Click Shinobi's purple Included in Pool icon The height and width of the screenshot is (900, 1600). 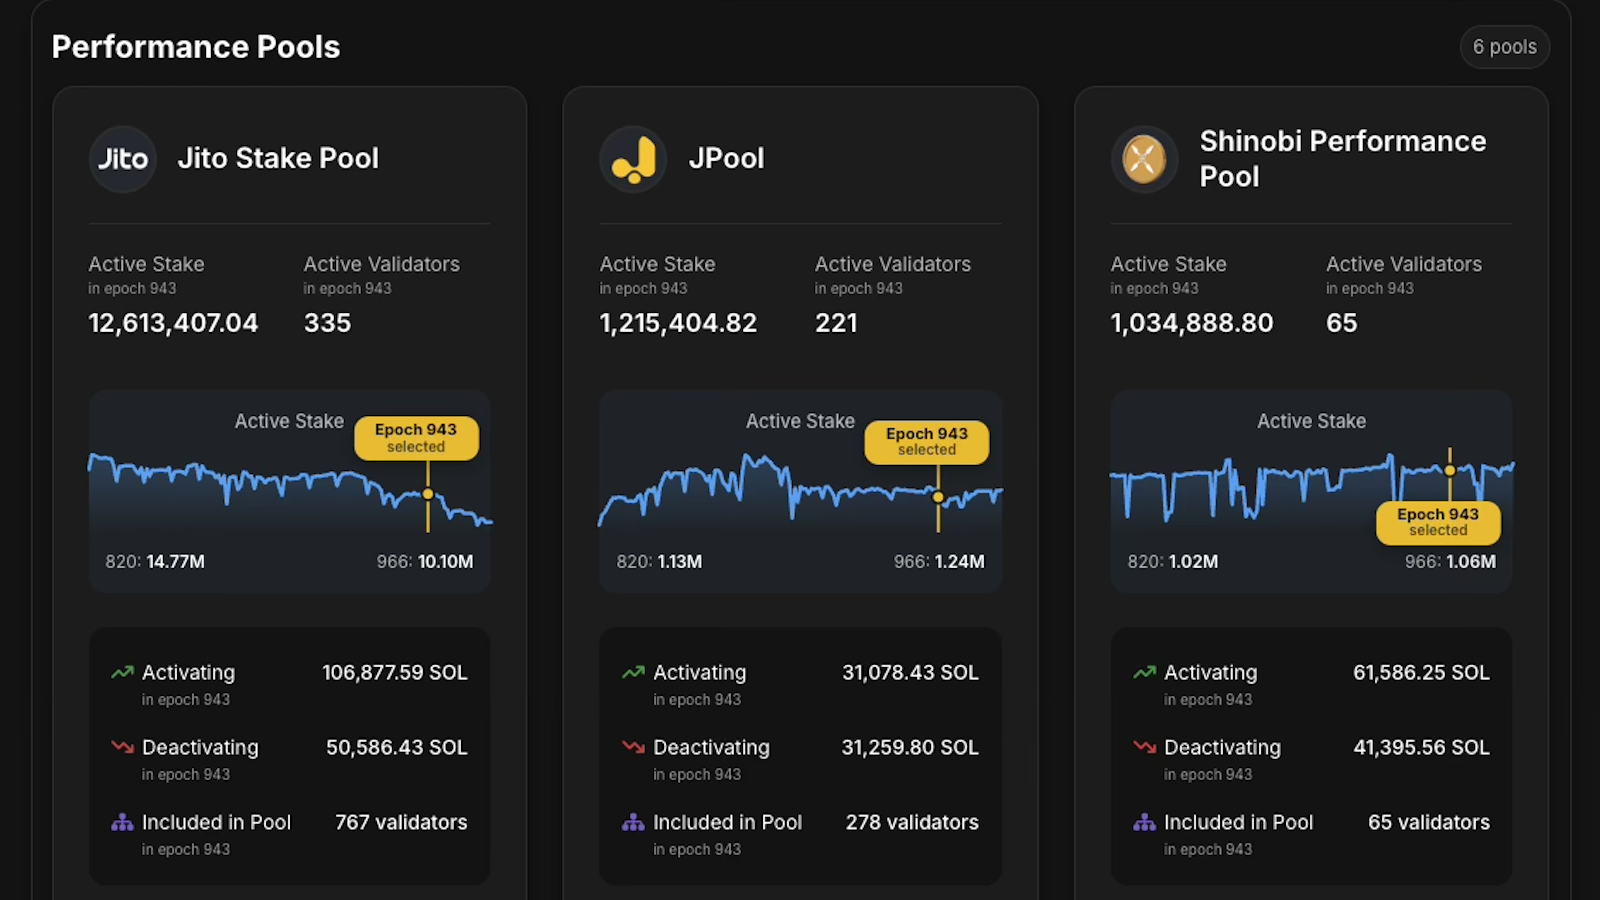(x=1144, y=822)
